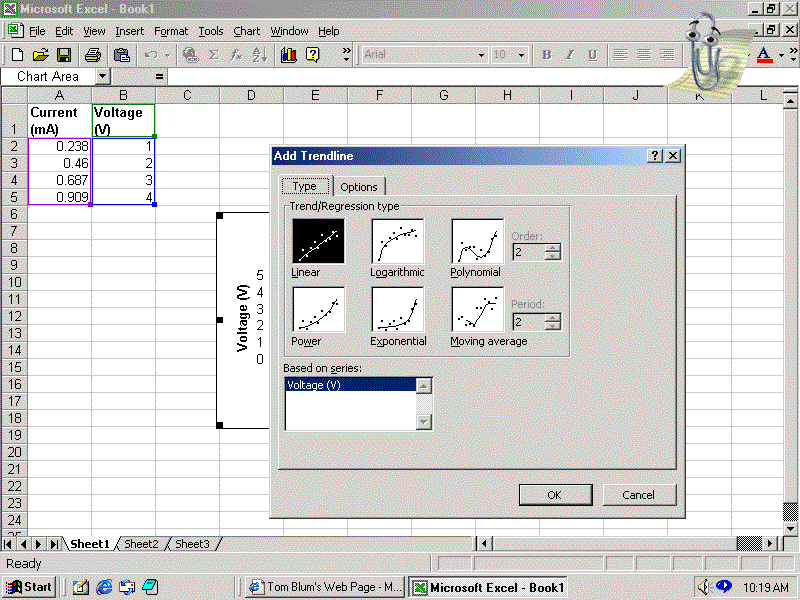The height and width of the screenshot is (600, 800).
Task: Toggle Underline formatting
Action: click(x=592, y=55)
